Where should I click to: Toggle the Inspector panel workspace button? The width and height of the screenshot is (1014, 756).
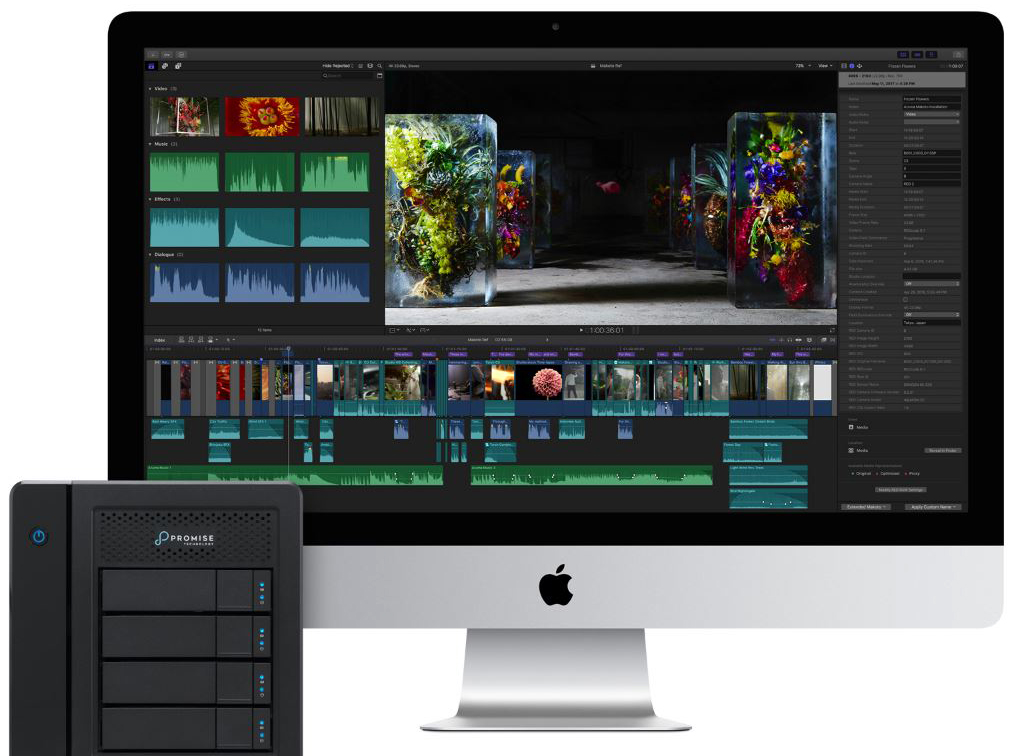click(931, 55)
